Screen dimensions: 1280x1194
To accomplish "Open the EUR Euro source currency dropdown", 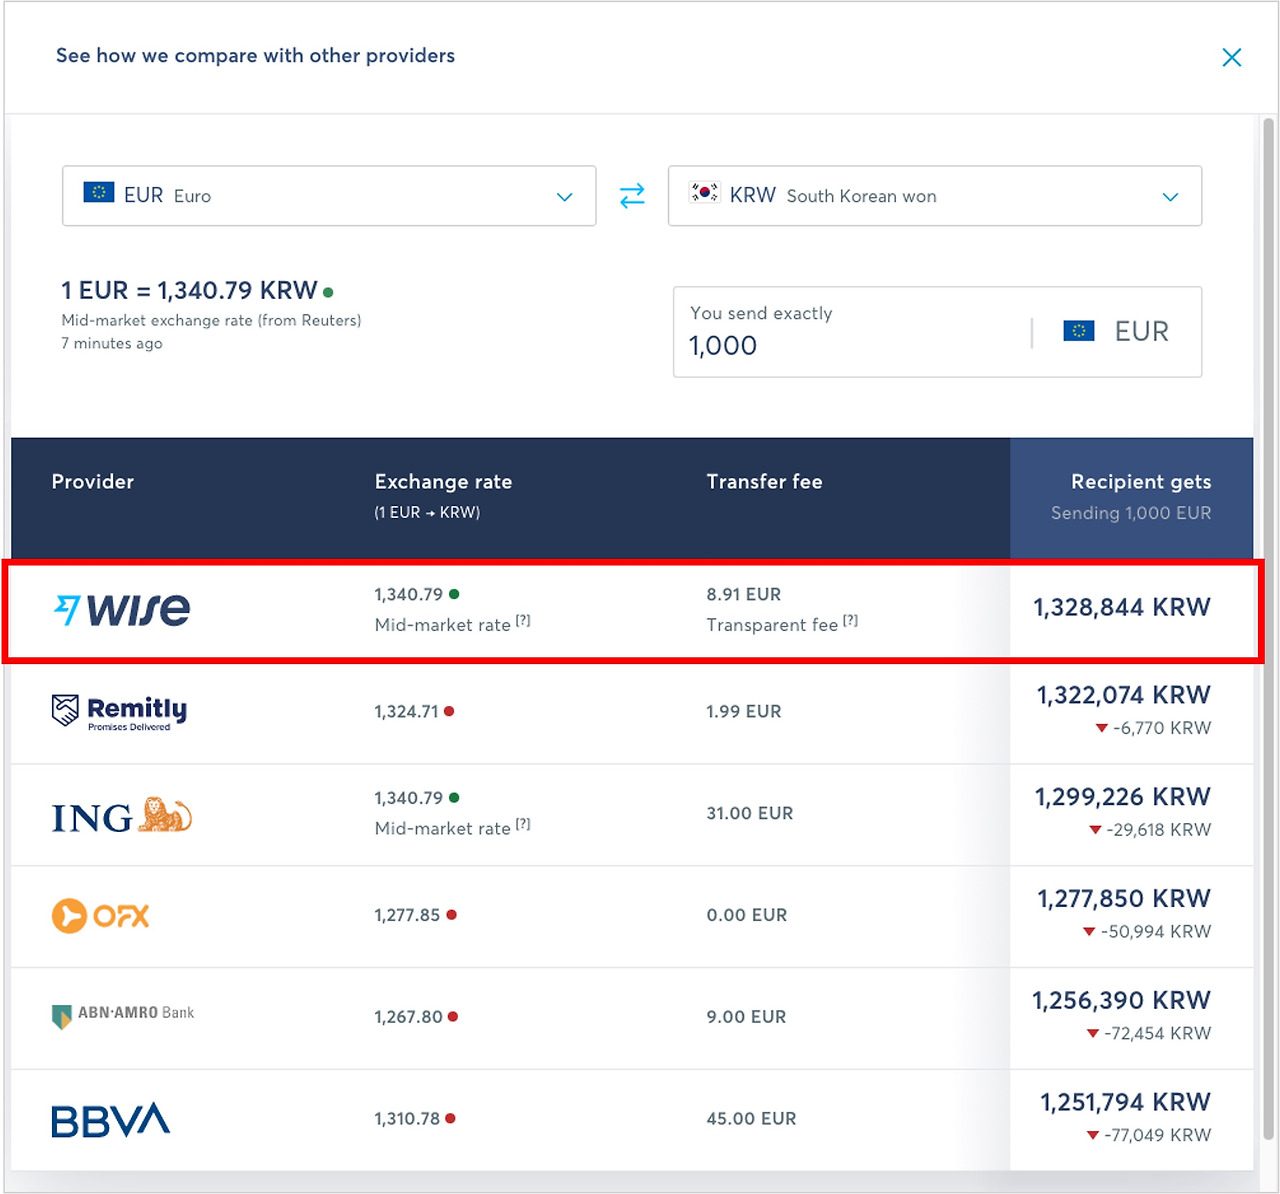I will point(329,196).
